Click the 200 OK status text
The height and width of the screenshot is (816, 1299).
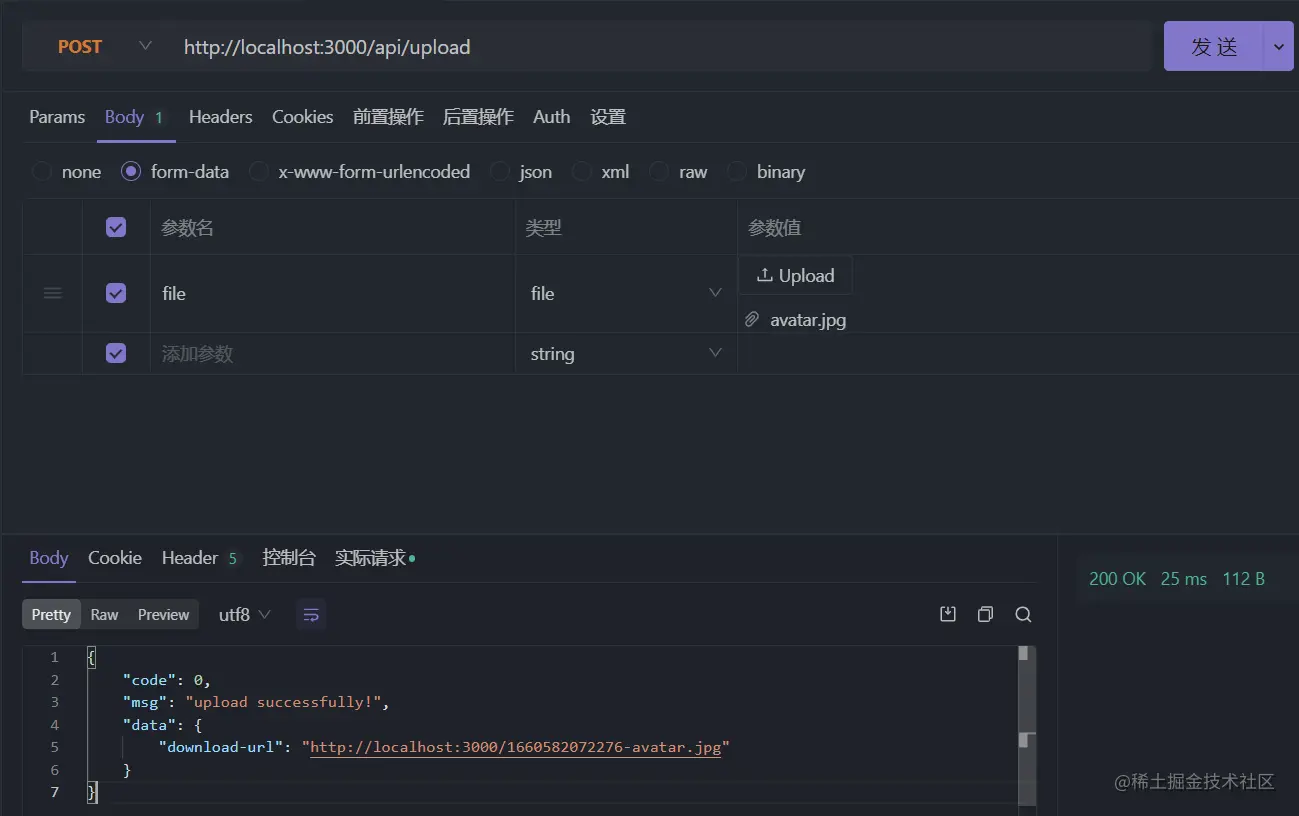[x=1117, y=579]
